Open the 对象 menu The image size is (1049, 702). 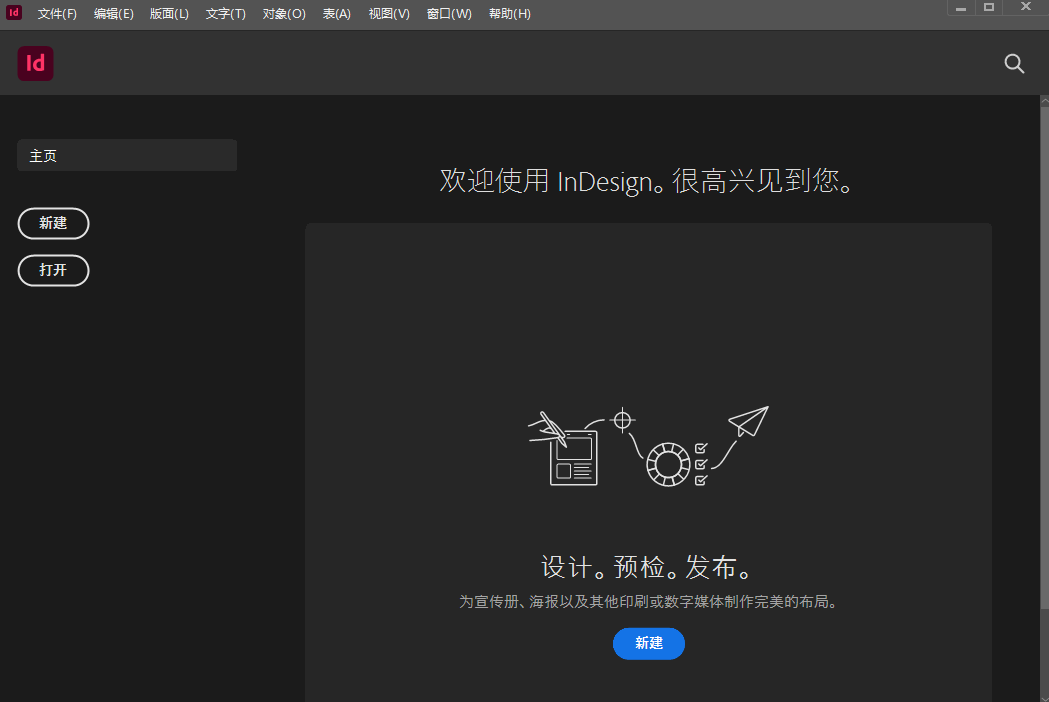[283, 13]
